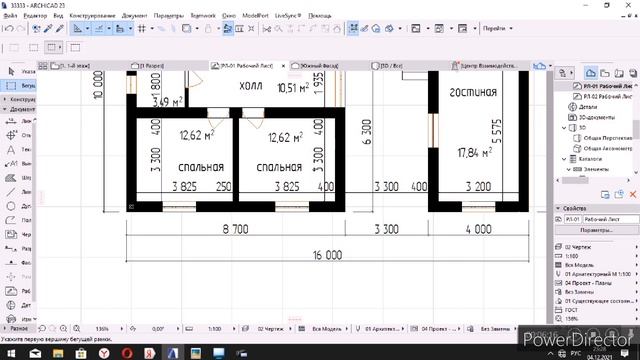
Task: Open Редактор menu
Action: tap(35, 16)
